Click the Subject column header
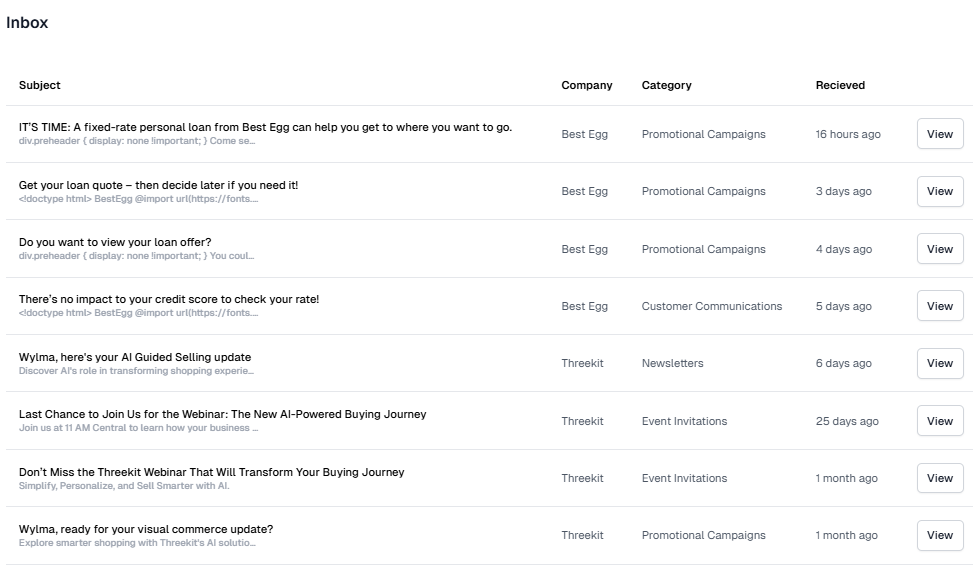 40,85
